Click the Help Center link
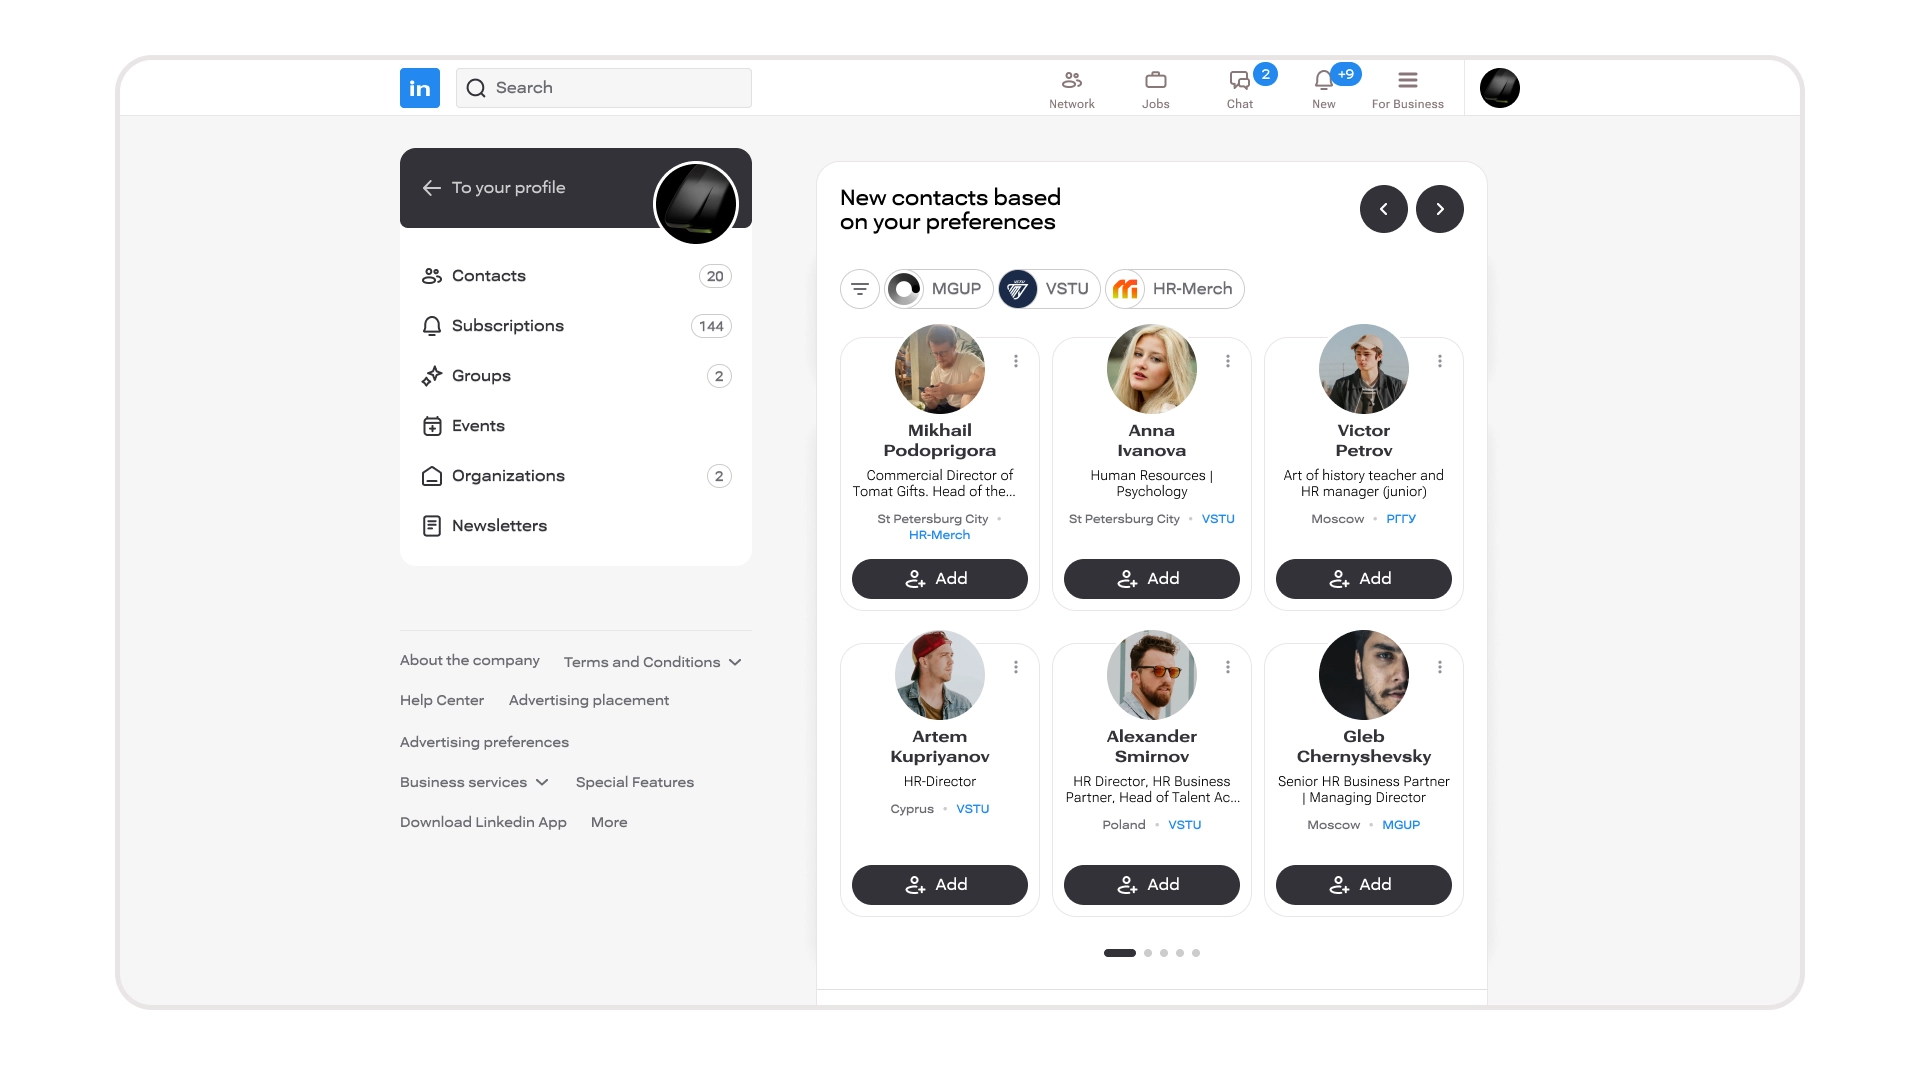 coord(441,700)
